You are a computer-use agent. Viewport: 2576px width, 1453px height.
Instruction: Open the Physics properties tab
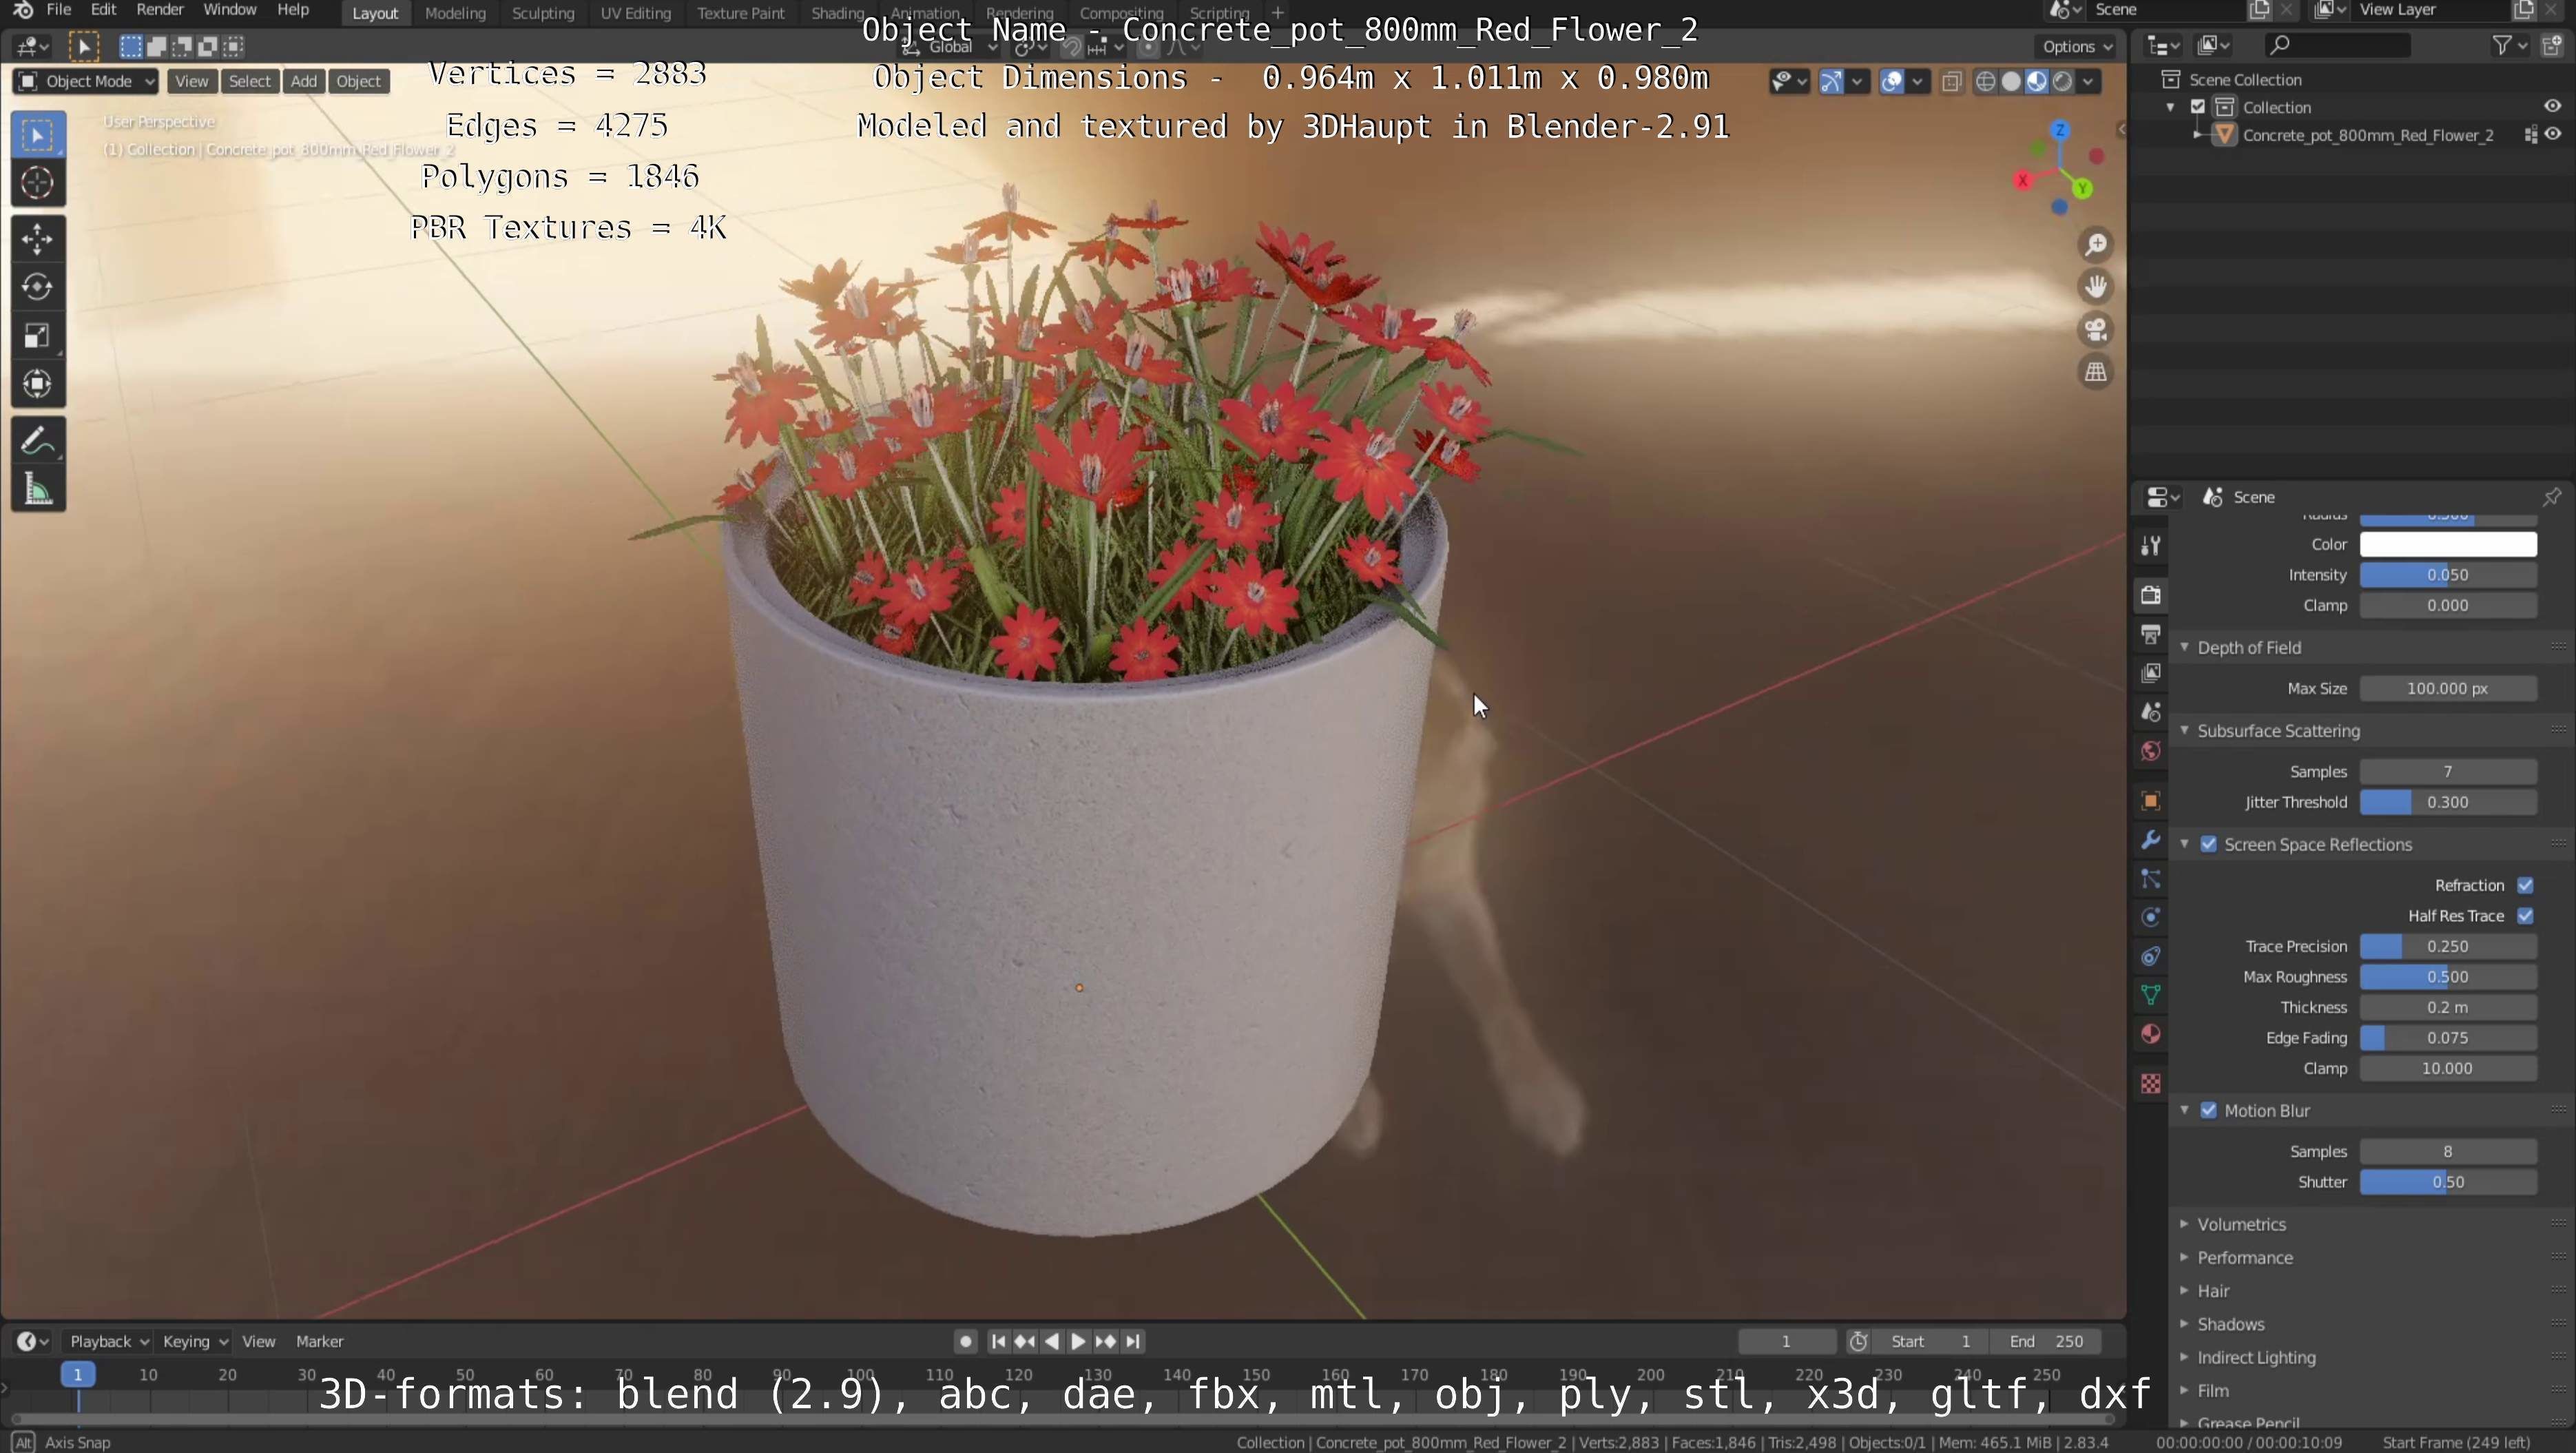(2151, 918)
